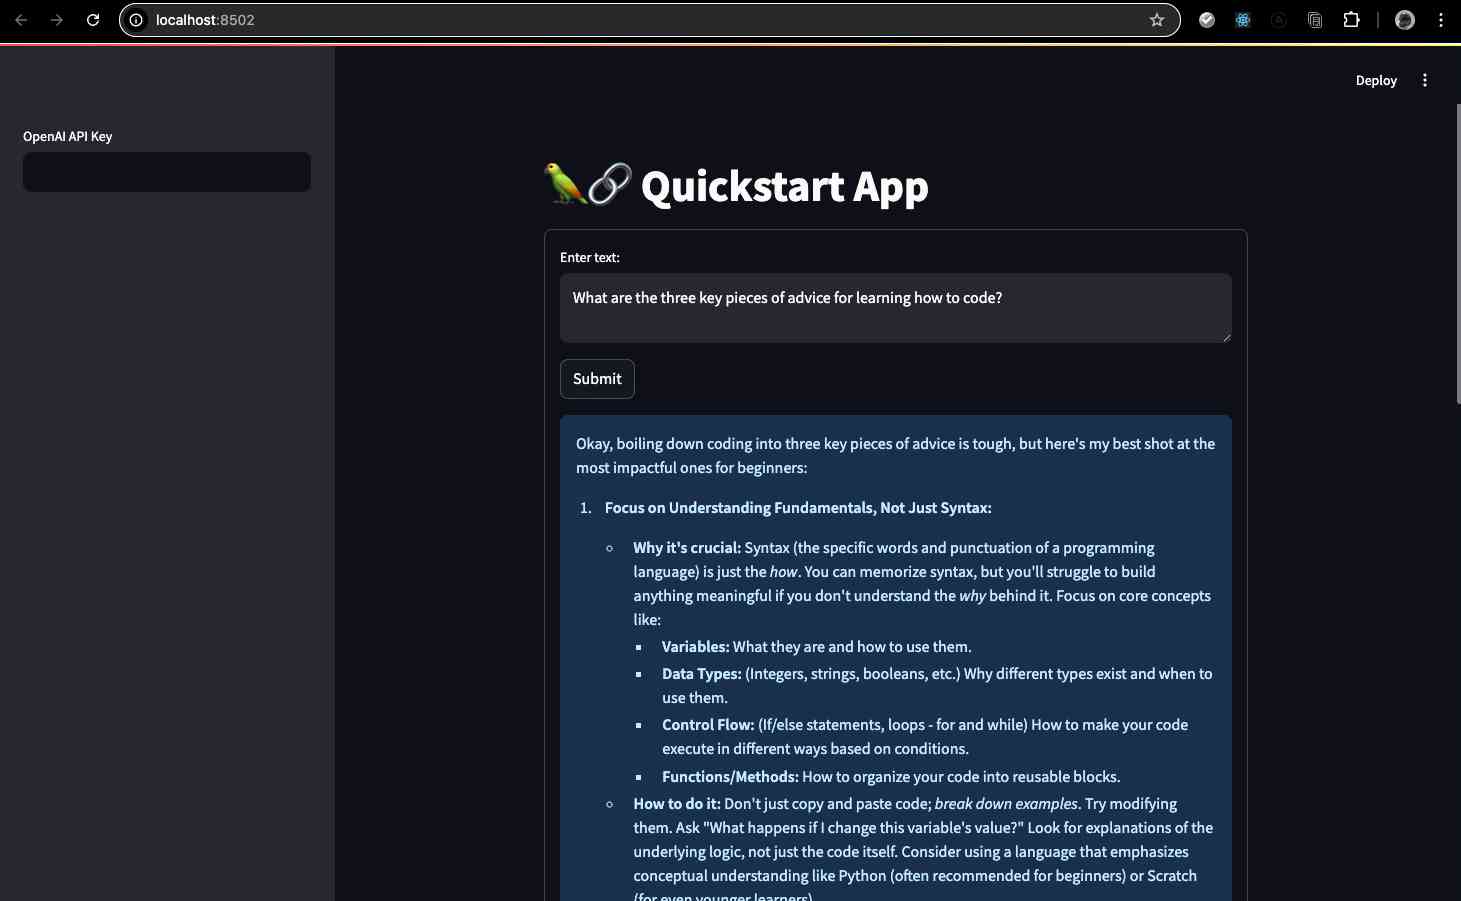Click the localhost:8502 address bar
1461x901 pixels.
click(x=640, y=20)
